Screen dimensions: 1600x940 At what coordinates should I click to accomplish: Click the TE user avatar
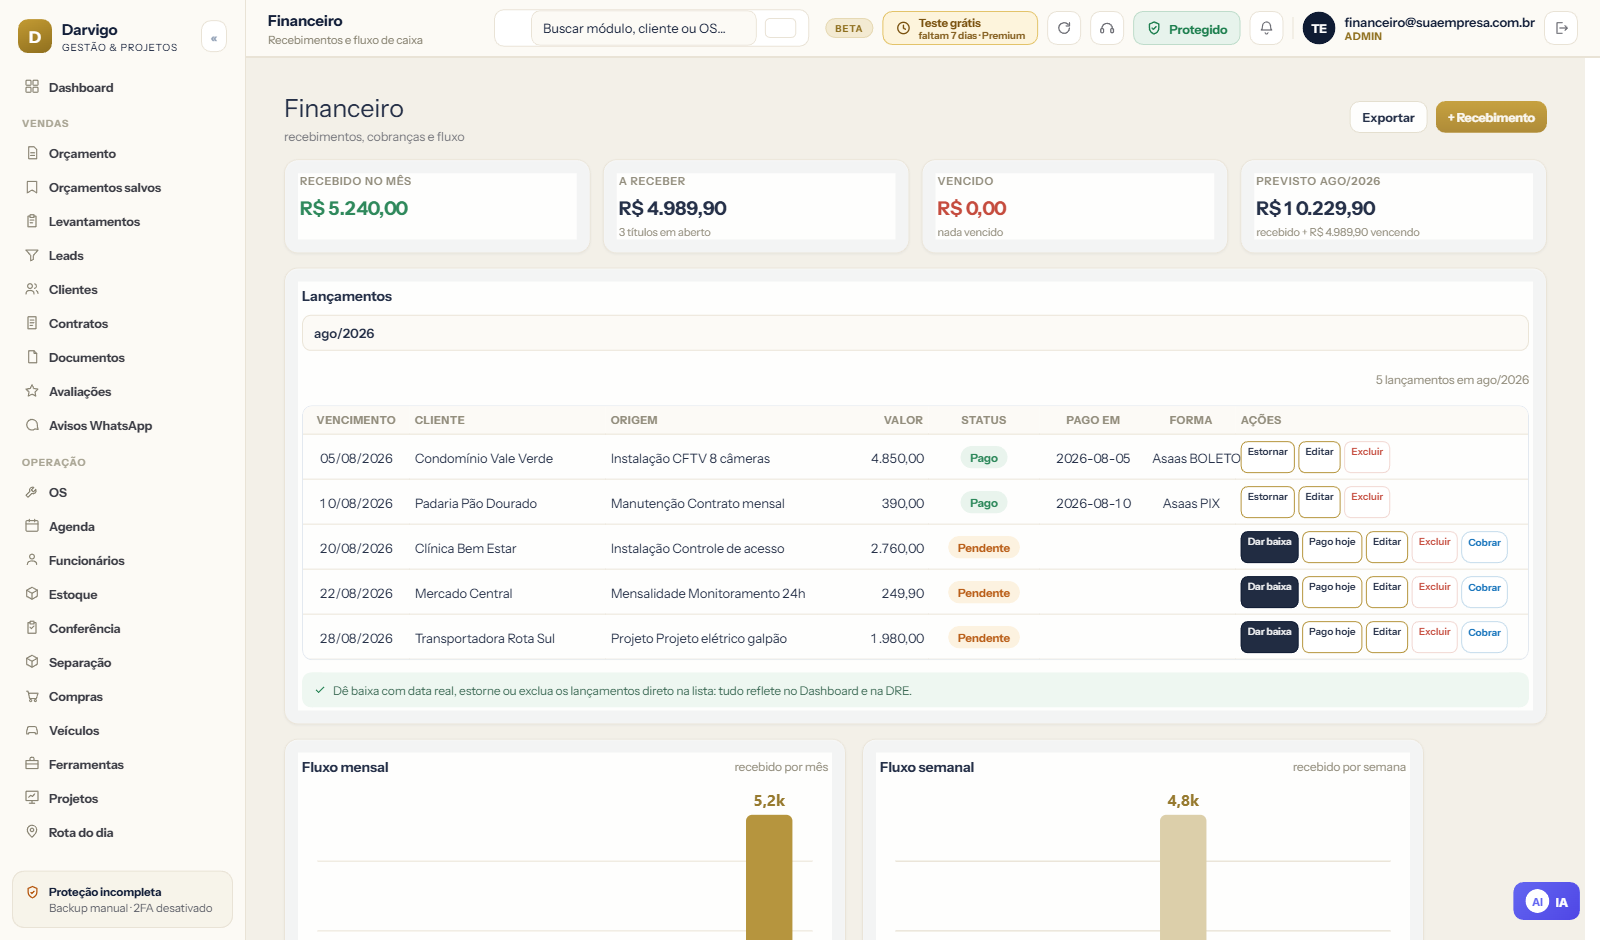[x=1319, y=28]
